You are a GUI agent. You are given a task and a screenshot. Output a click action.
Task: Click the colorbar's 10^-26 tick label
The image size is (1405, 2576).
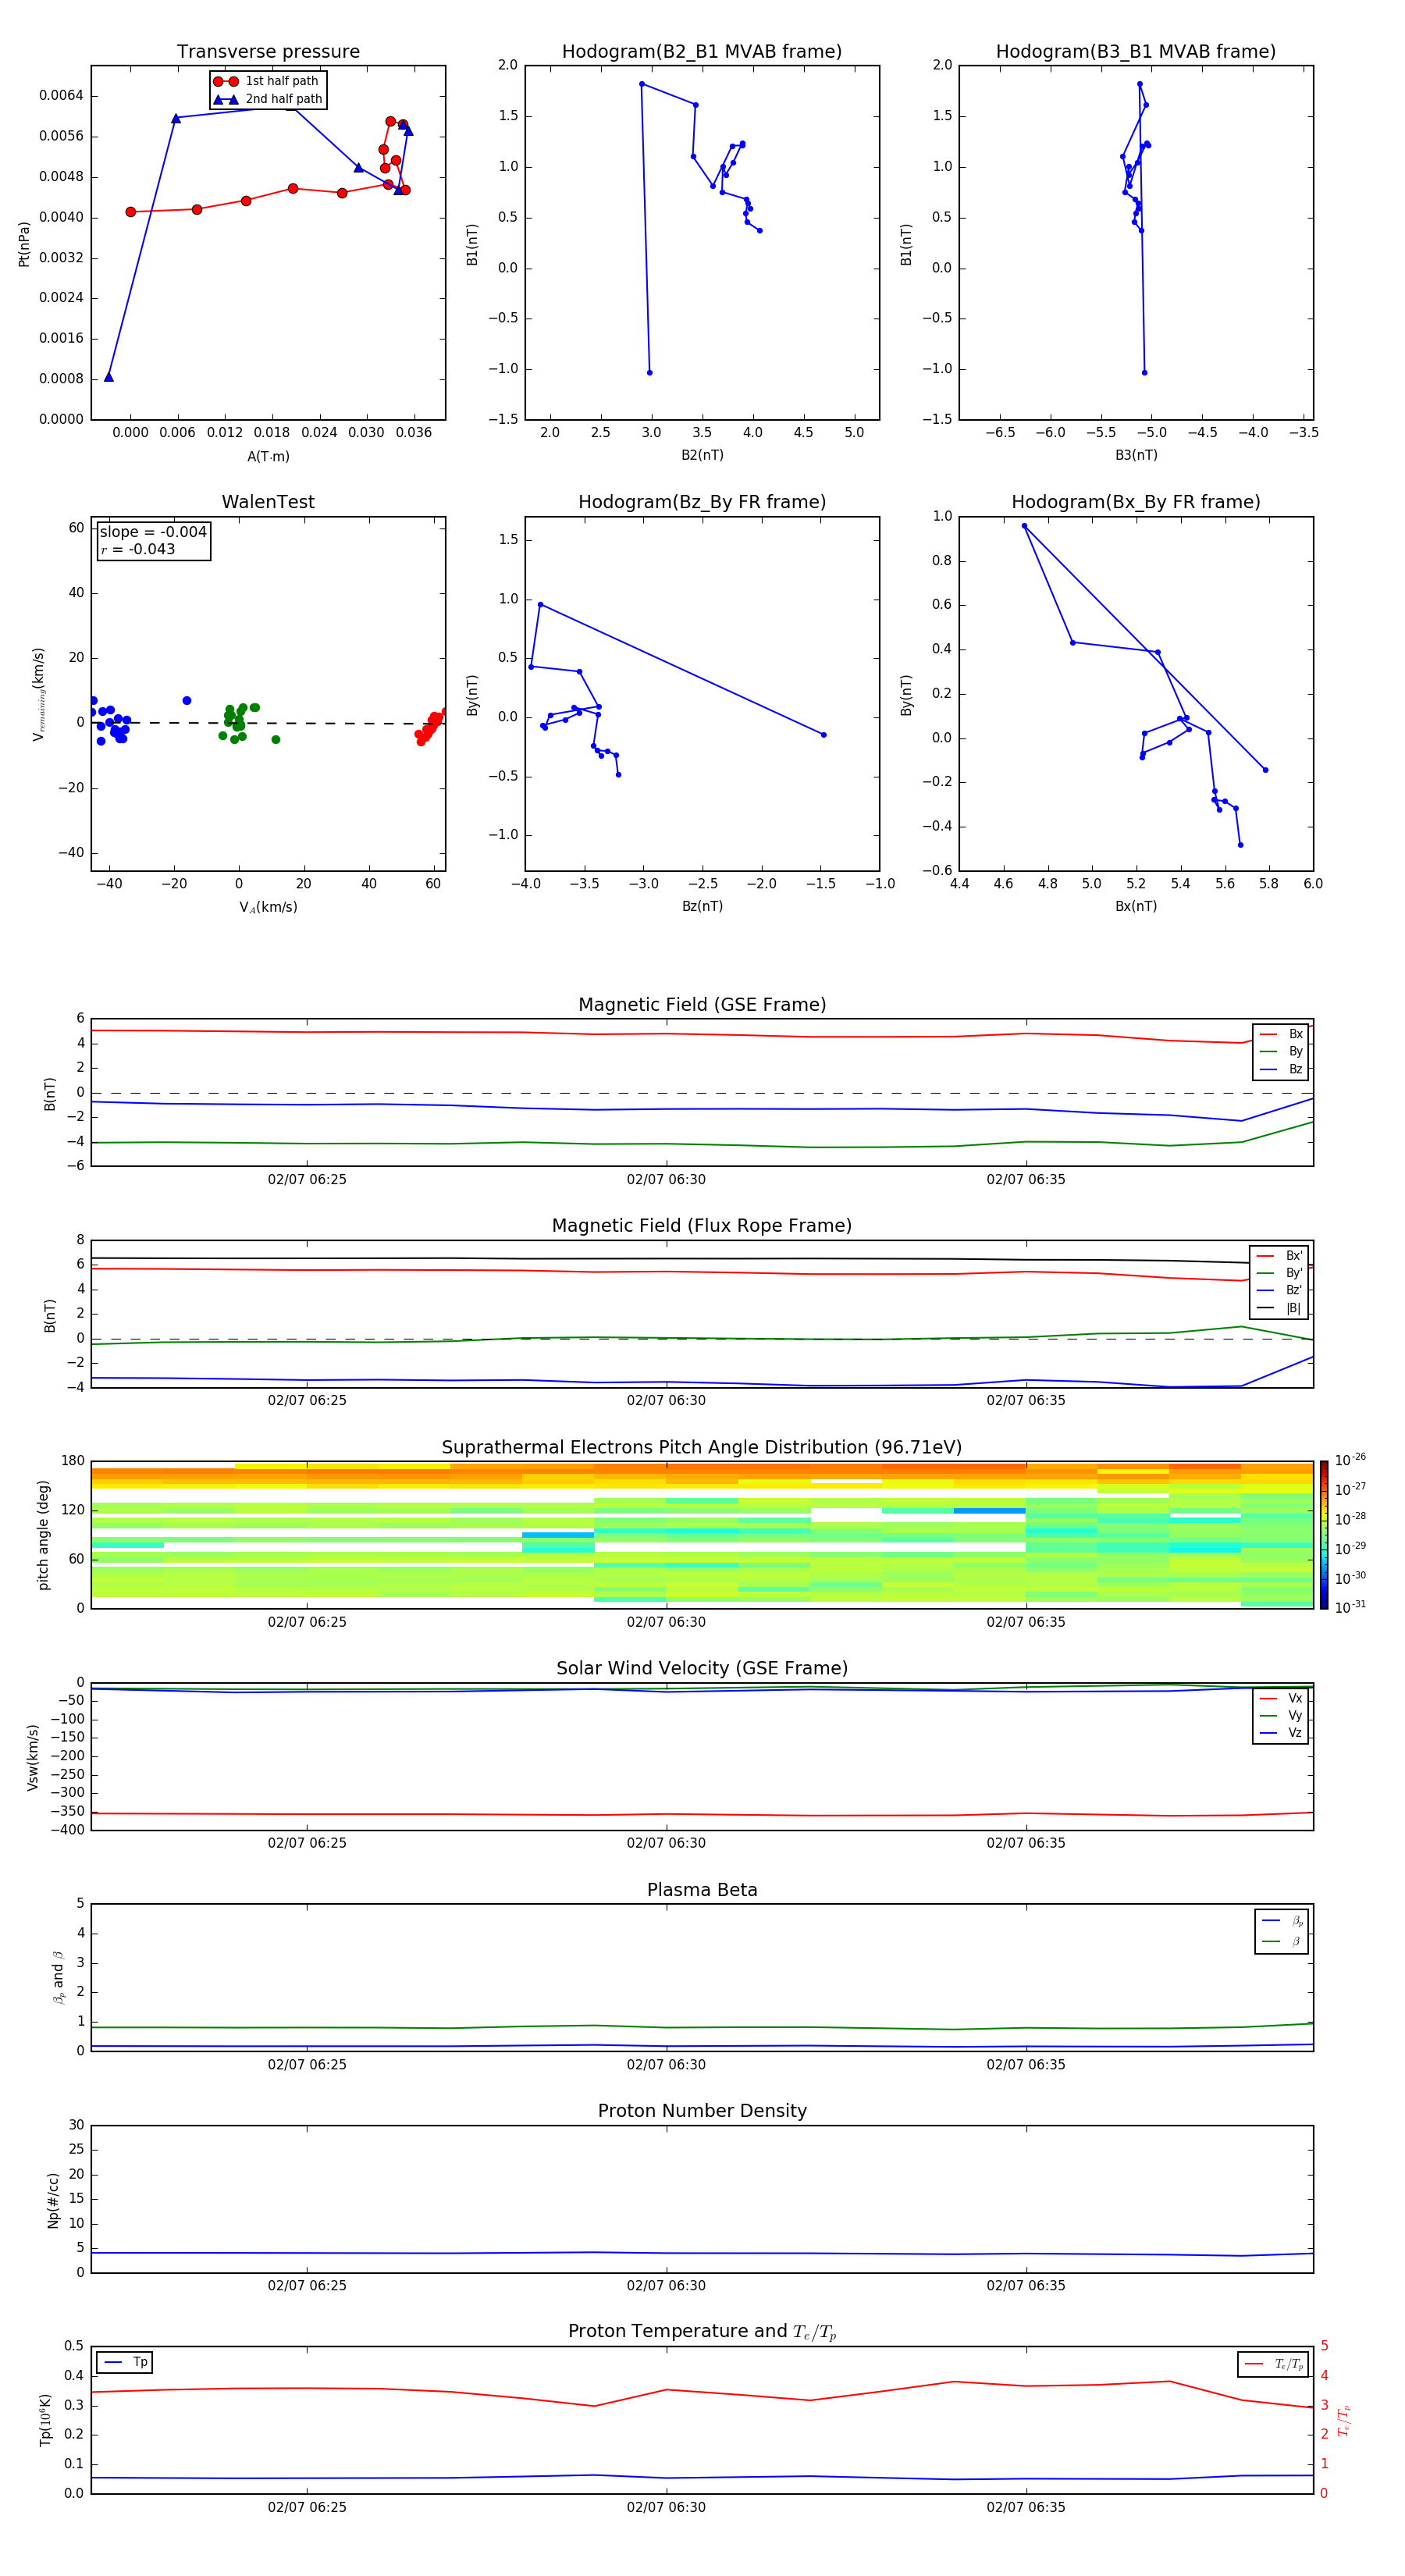pyautogui.click(x=1350, y=1460)
